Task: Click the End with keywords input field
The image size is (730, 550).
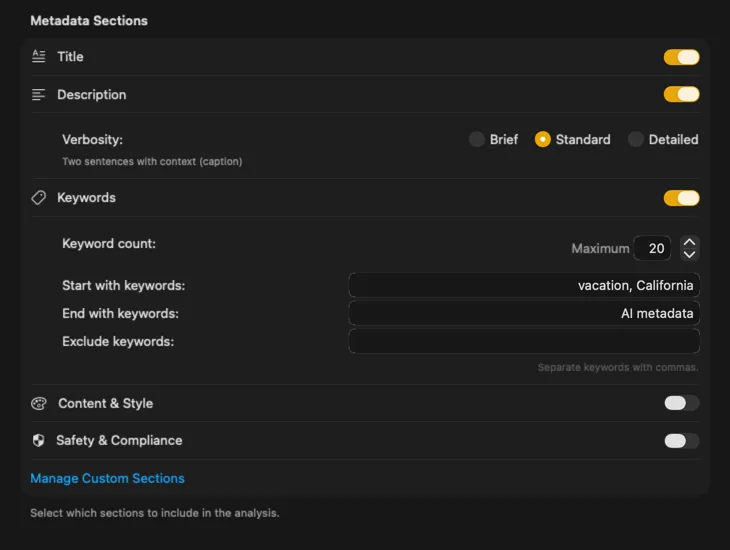Action: point(524,313)
